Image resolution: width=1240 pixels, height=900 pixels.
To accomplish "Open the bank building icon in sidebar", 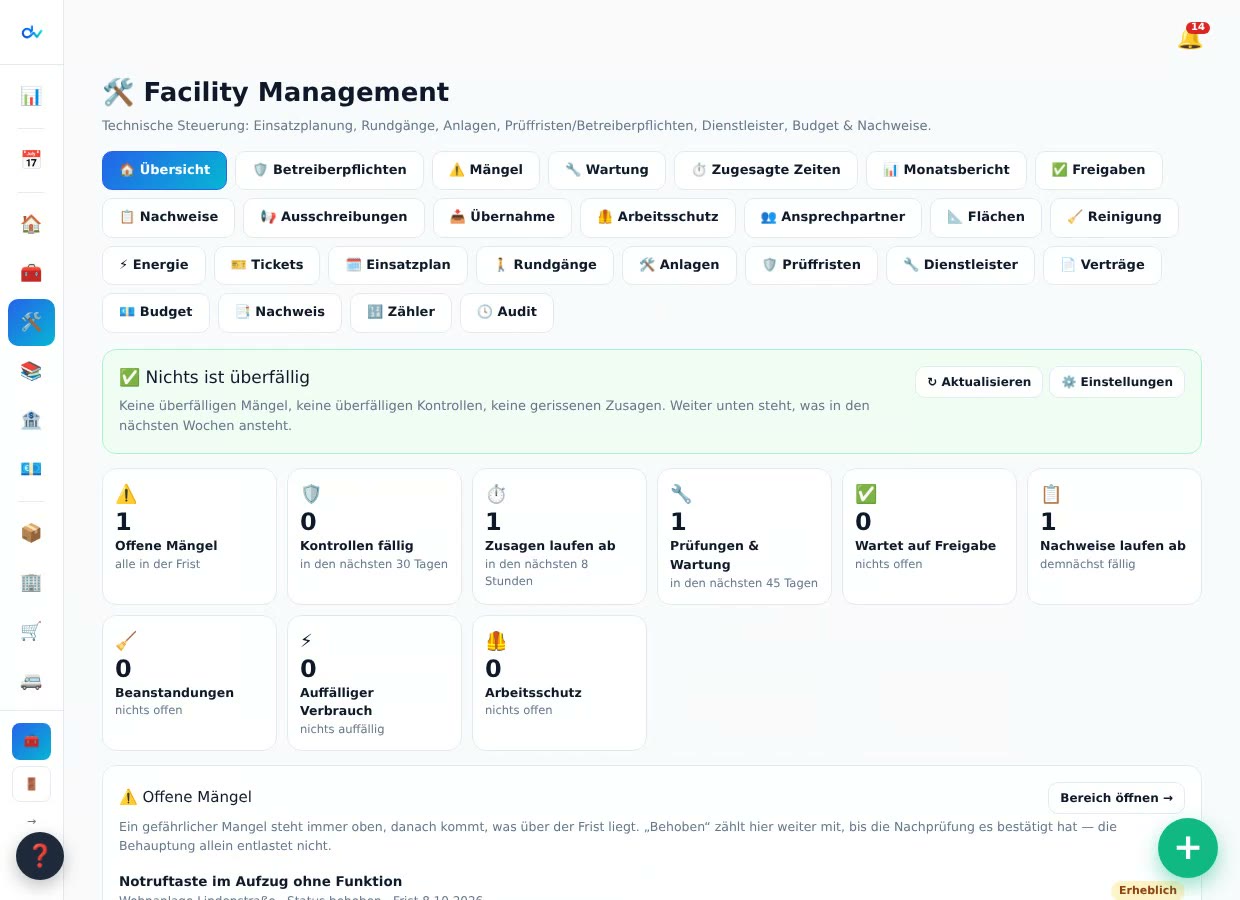I will (31, 420).
